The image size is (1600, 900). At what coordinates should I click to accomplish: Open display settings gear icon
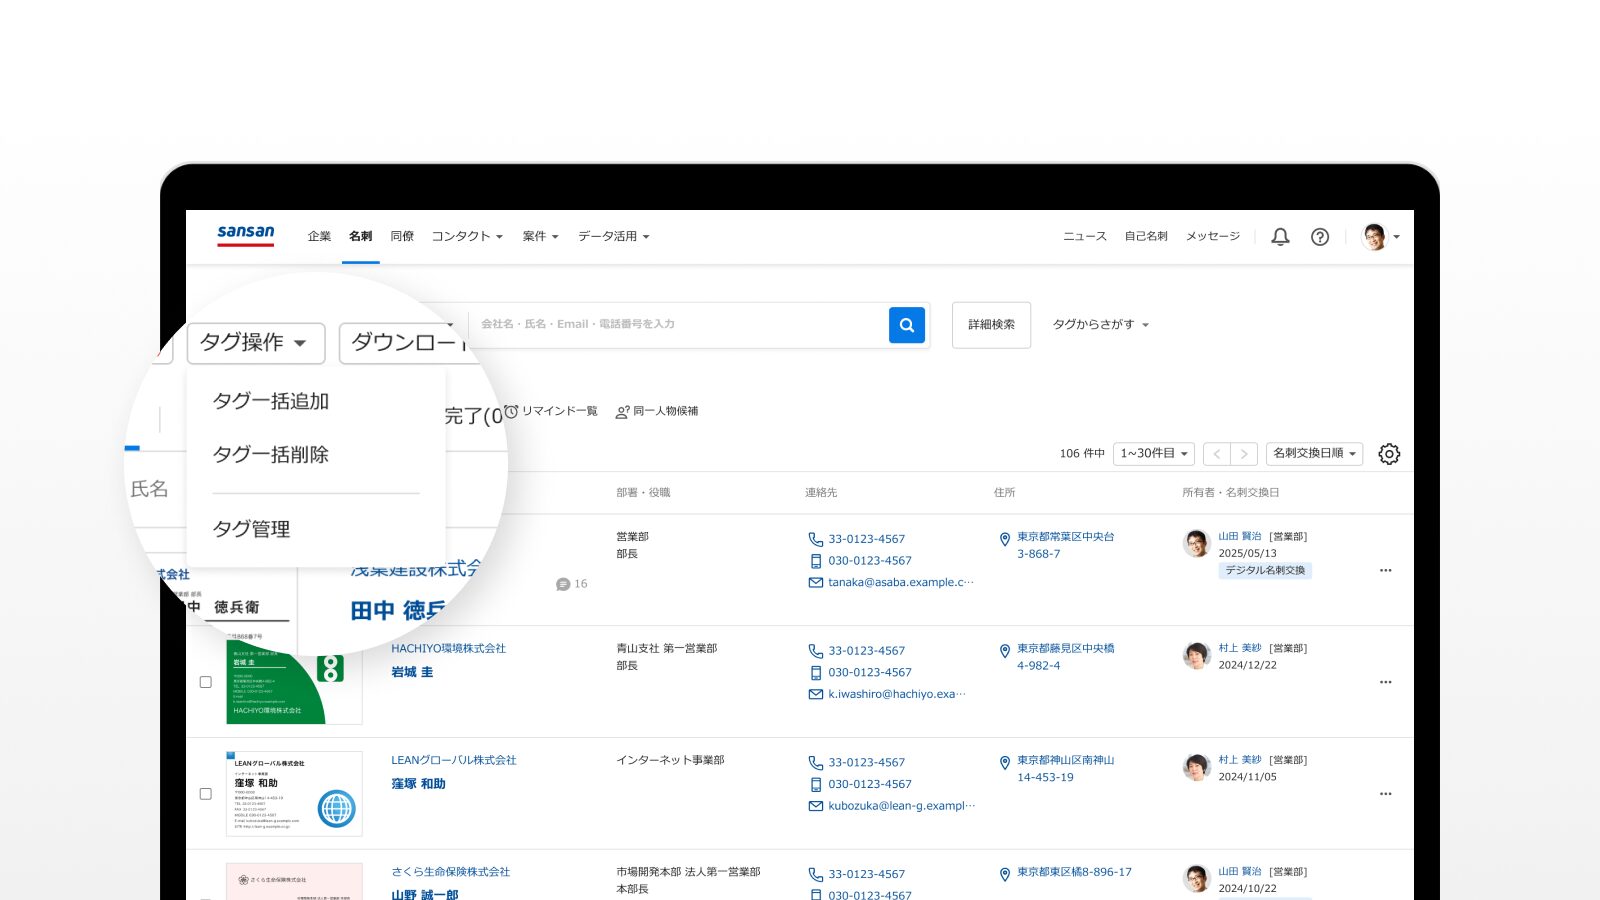[1389, 454]
